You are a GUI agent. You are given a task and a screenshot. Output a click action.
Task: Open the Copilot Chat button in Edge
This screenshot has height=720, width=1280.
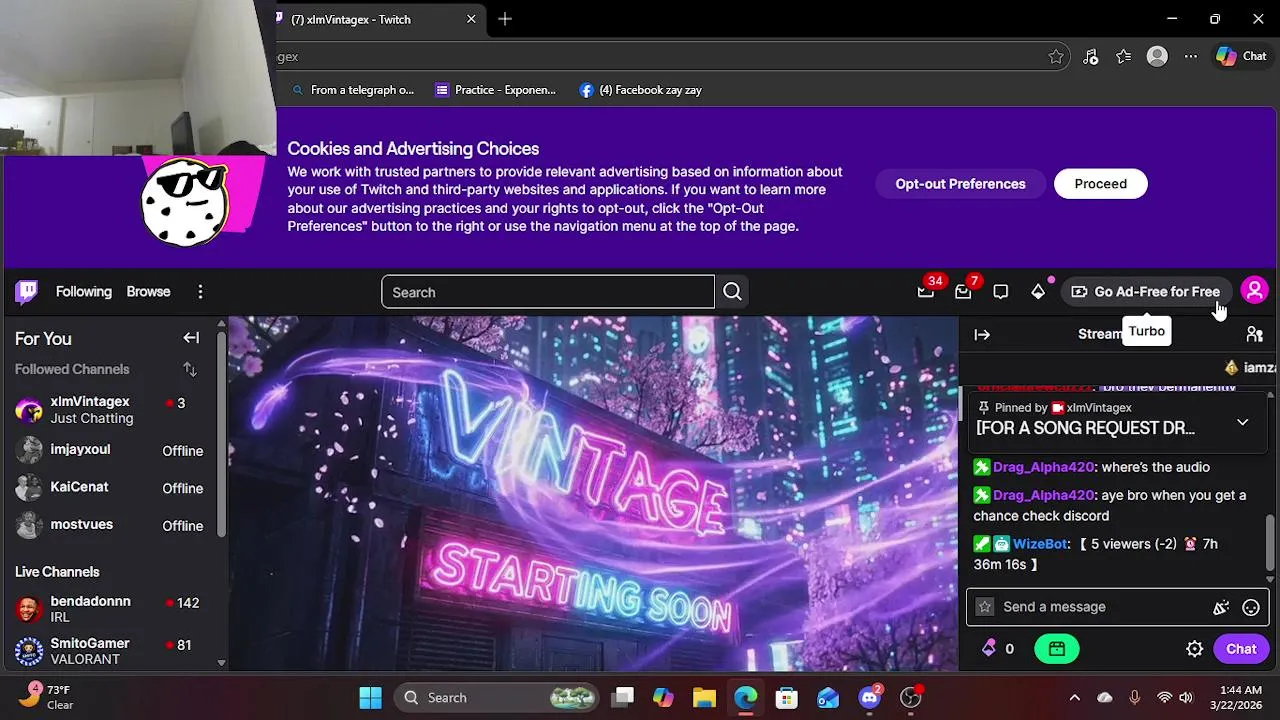(1241, 57)
